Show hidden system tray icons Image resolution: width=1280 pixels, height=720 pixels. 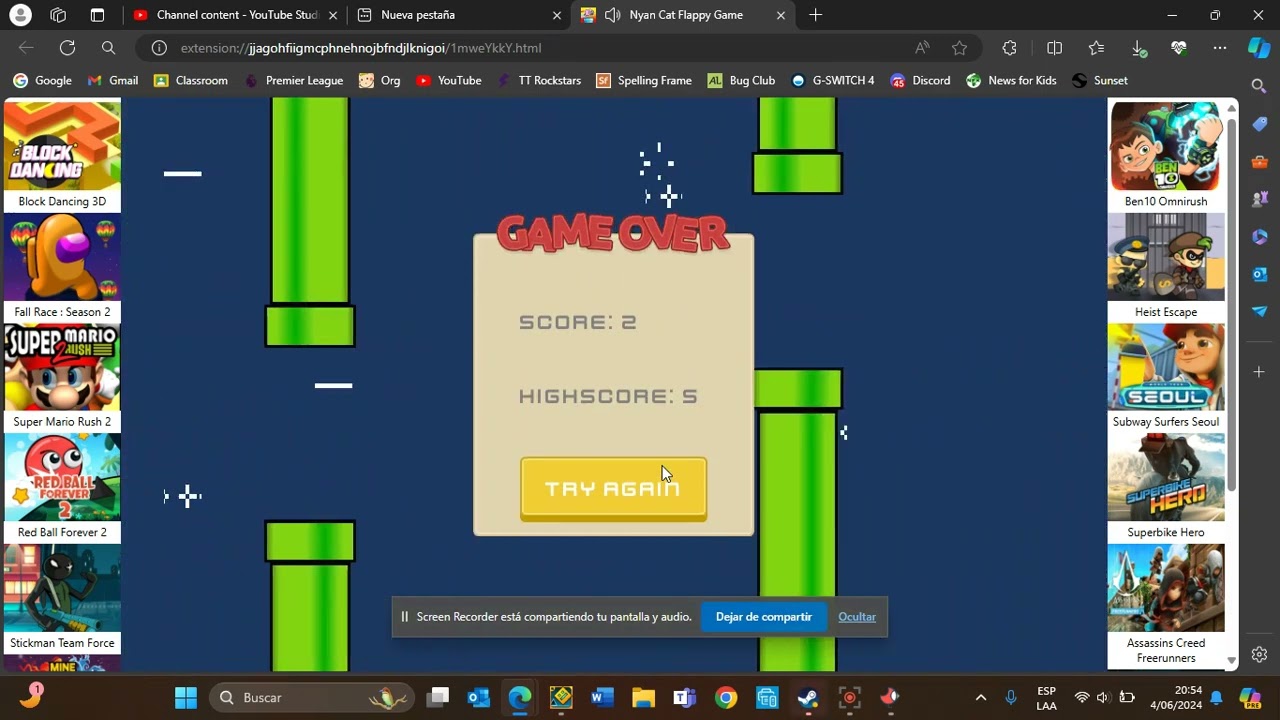pyautogui.click(x=981, y=697)
